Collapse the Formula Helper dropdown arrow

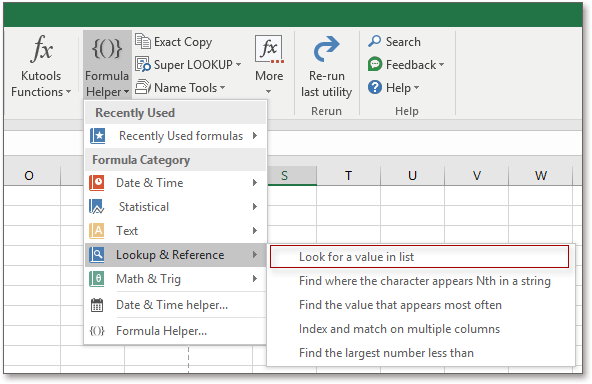pos(126,92)
